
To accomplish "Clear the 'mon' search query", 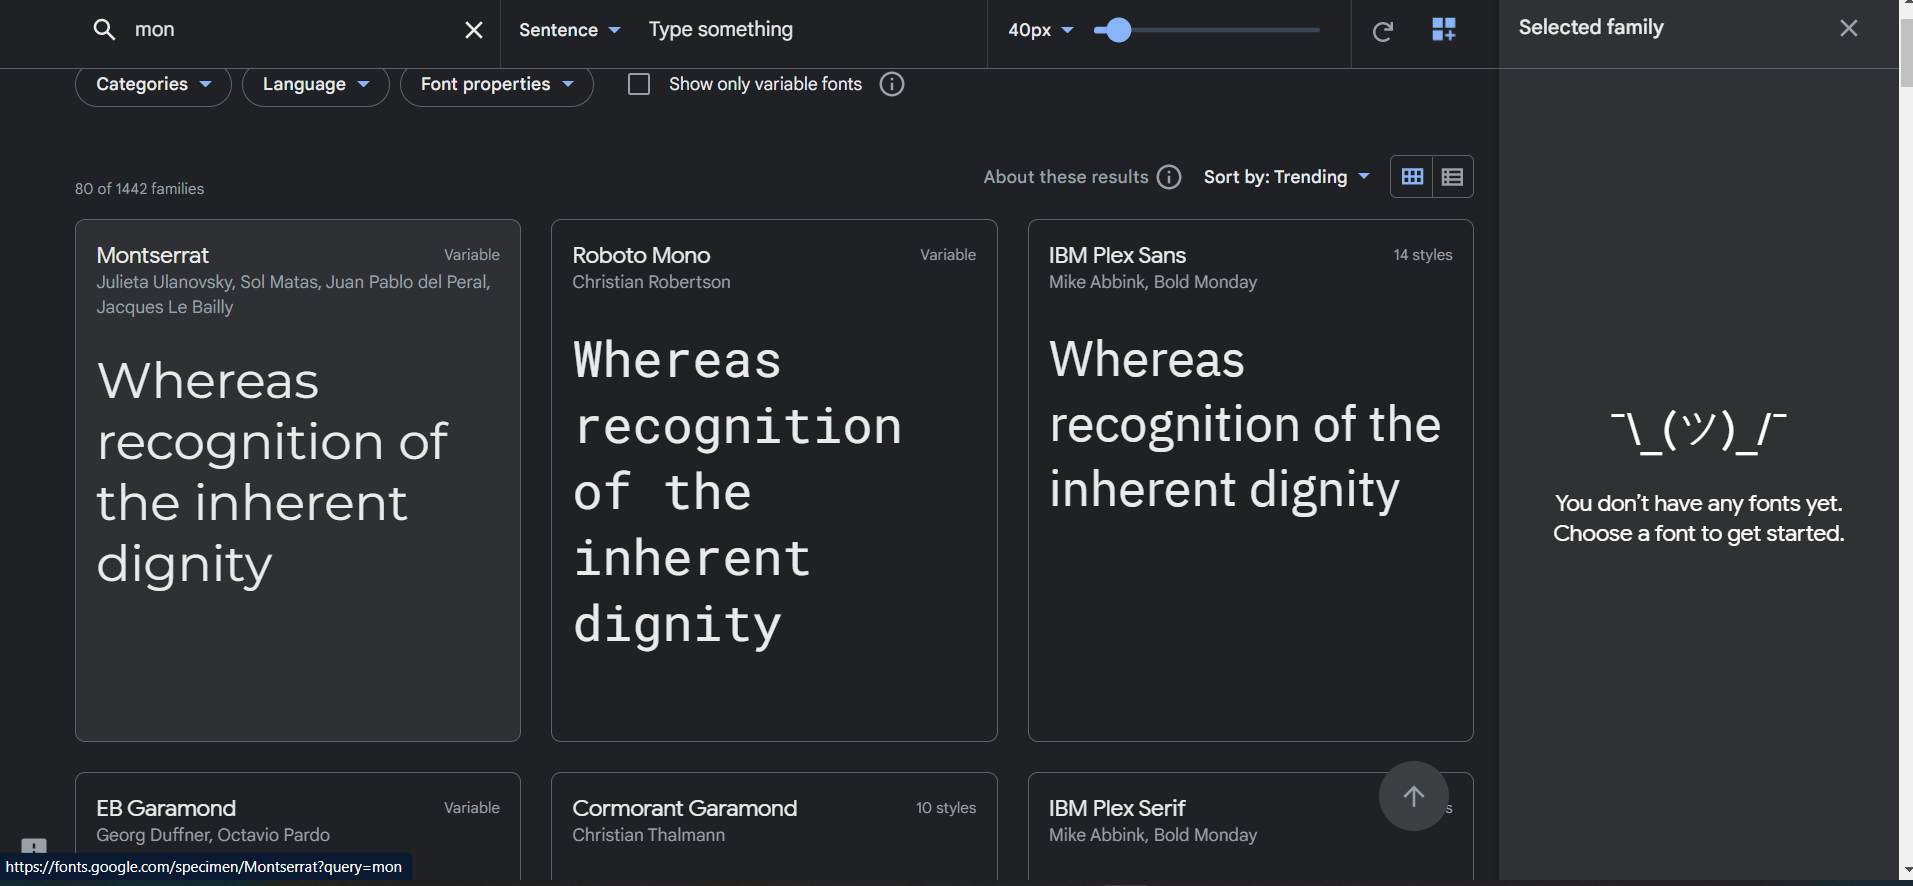I will [474, 30].
